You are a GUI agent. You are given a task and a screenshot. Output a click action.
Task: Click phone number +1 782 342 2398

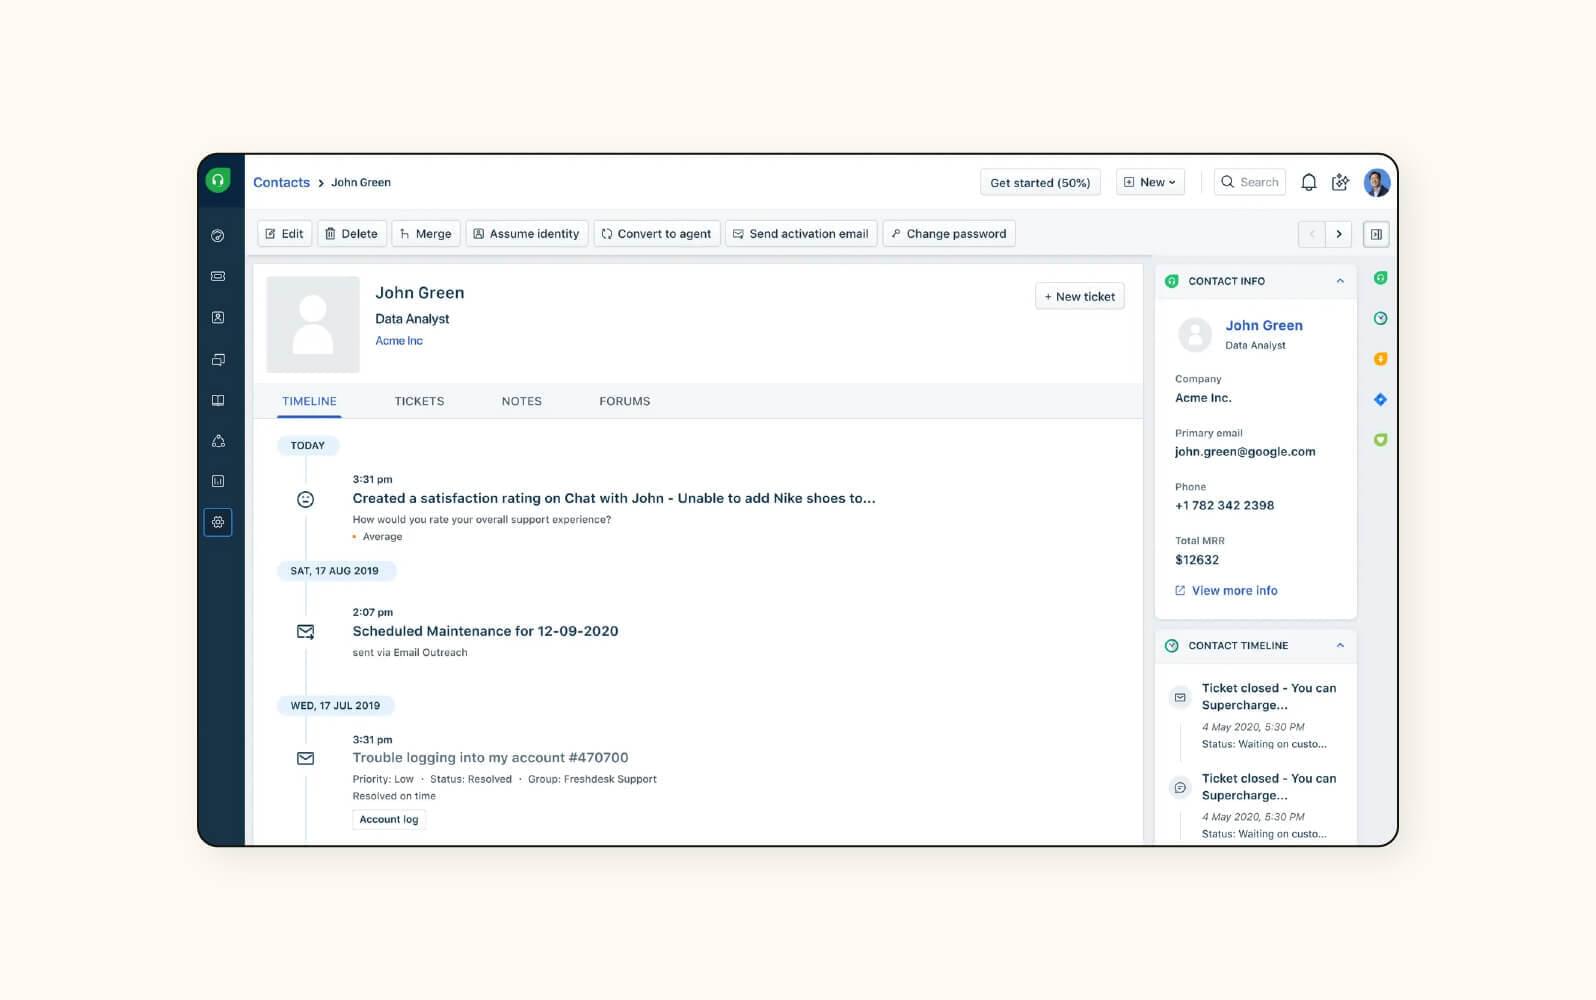click(x=1224, y=506)
